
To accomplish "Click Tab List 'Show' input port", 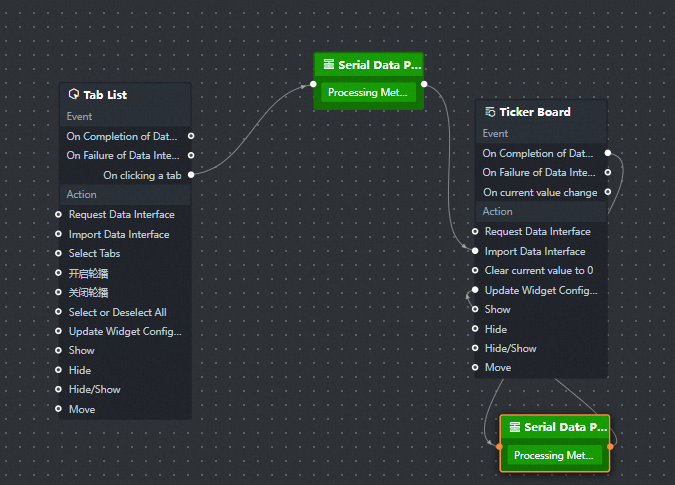I will (59, 350).
